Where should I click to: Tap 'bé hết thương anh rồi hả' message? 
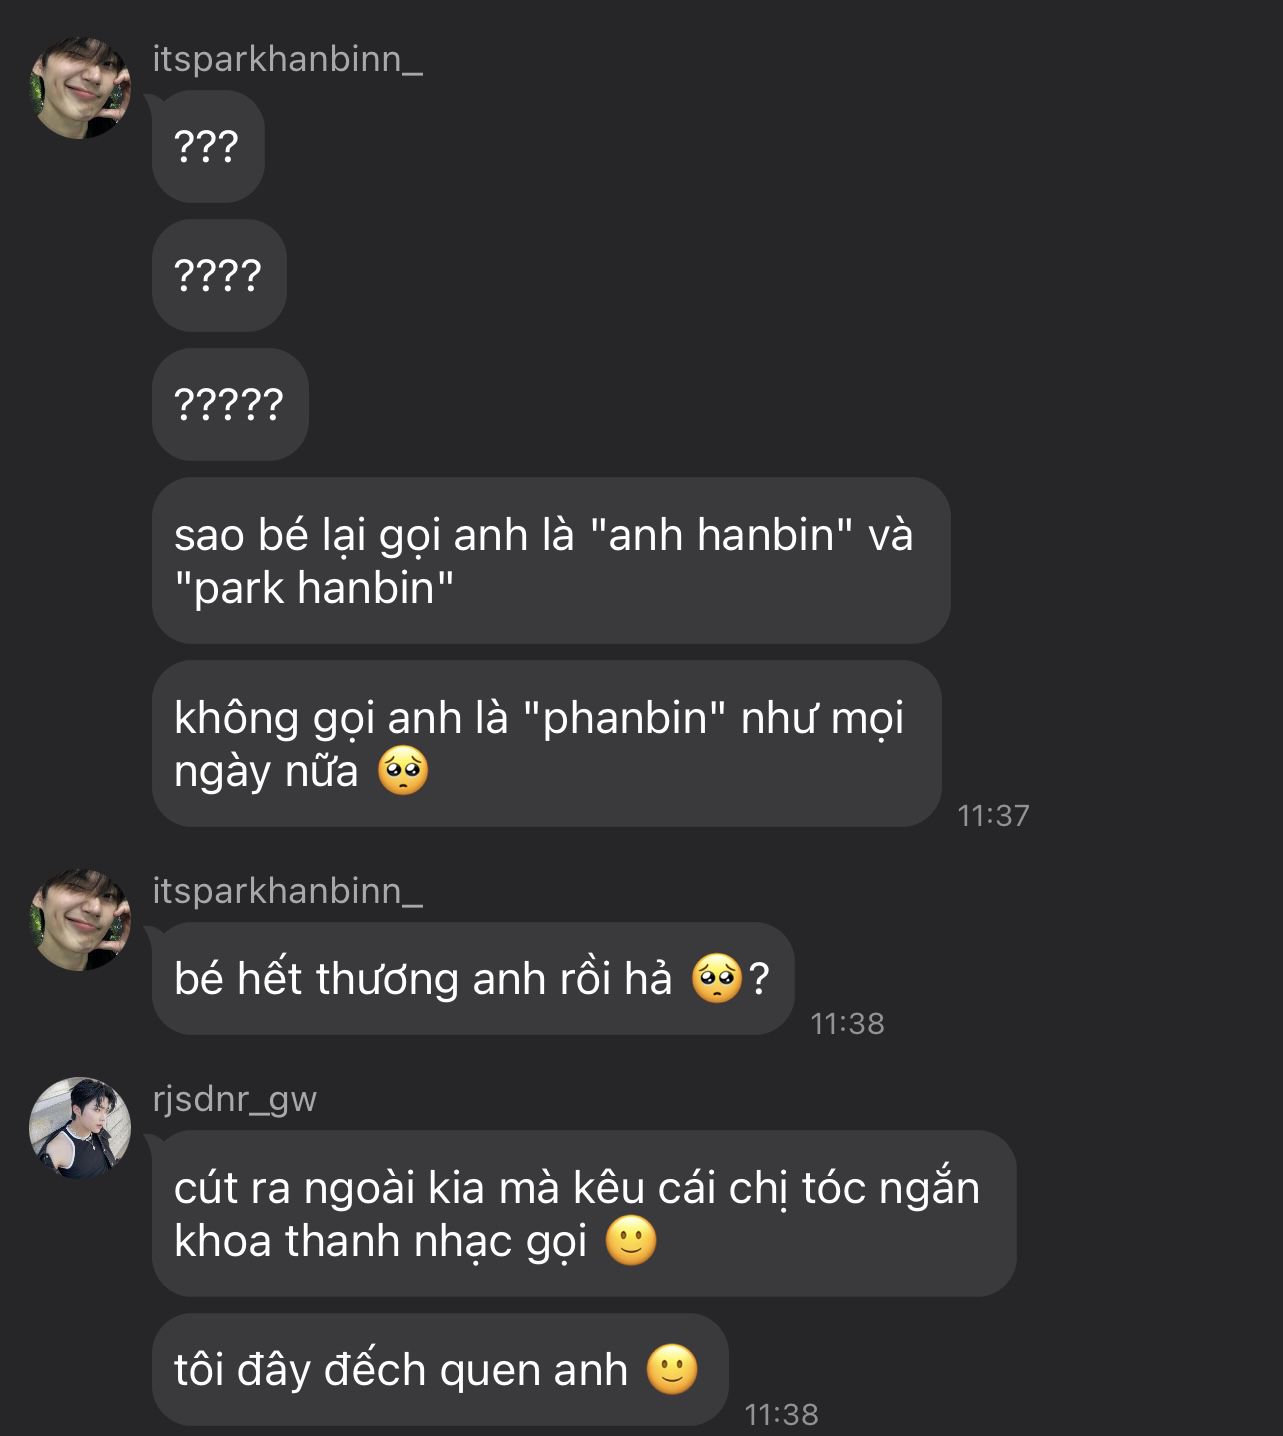coord(473,978)
